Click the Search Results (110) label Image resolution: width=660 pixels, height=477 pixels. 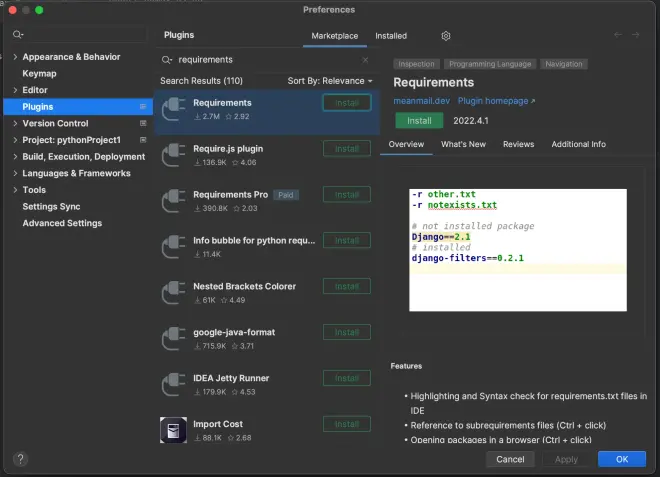point(201,81)
